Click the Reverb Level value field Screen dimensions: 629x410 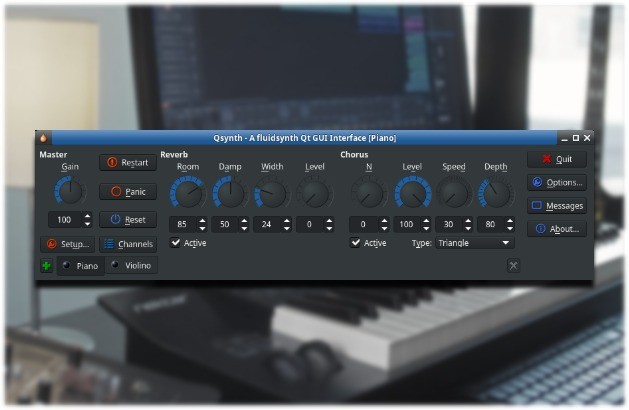(309, 224)
